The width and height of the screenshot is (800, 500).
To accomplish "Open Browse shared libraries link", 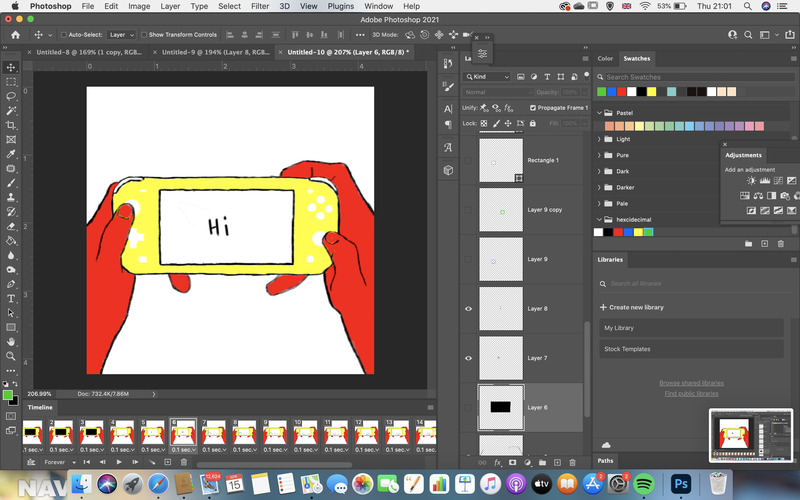I will [691, 383].
